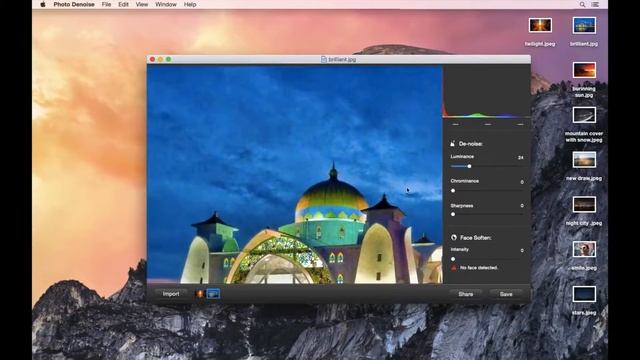Click the Face Soften section icon

[x=453, y=237]
